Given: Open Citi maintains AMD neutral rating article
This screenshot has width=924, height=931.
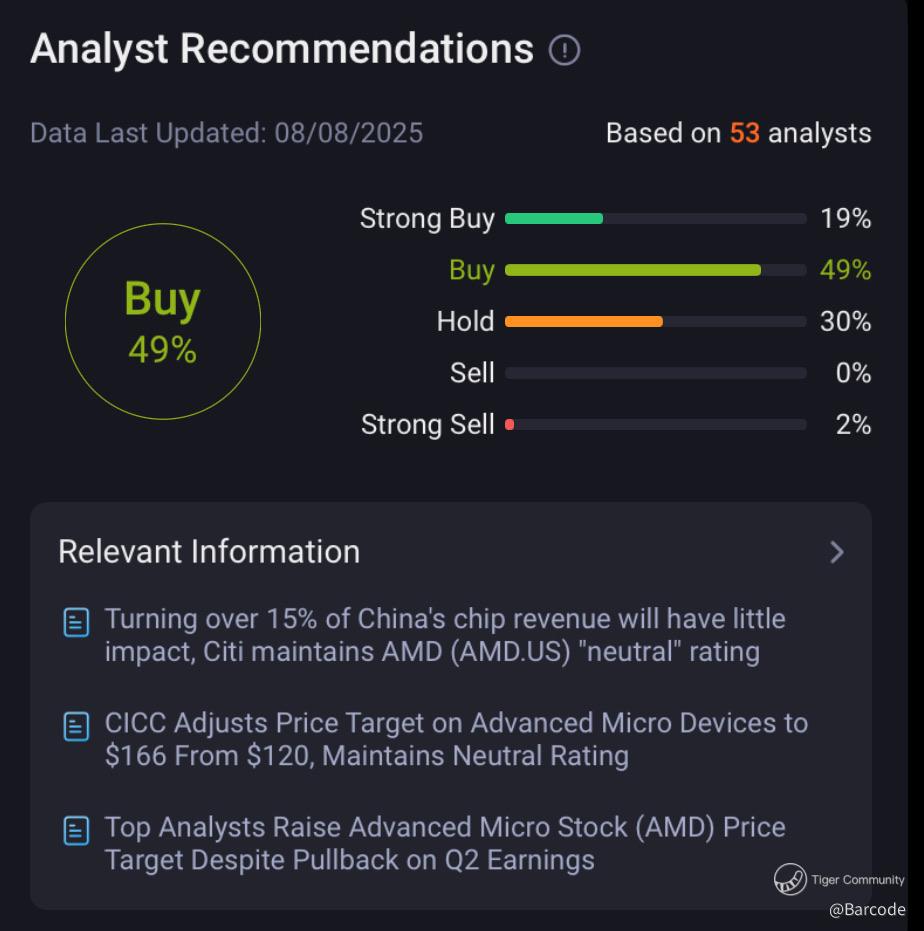Looking at the screenshot, I should tap(444, 636).
